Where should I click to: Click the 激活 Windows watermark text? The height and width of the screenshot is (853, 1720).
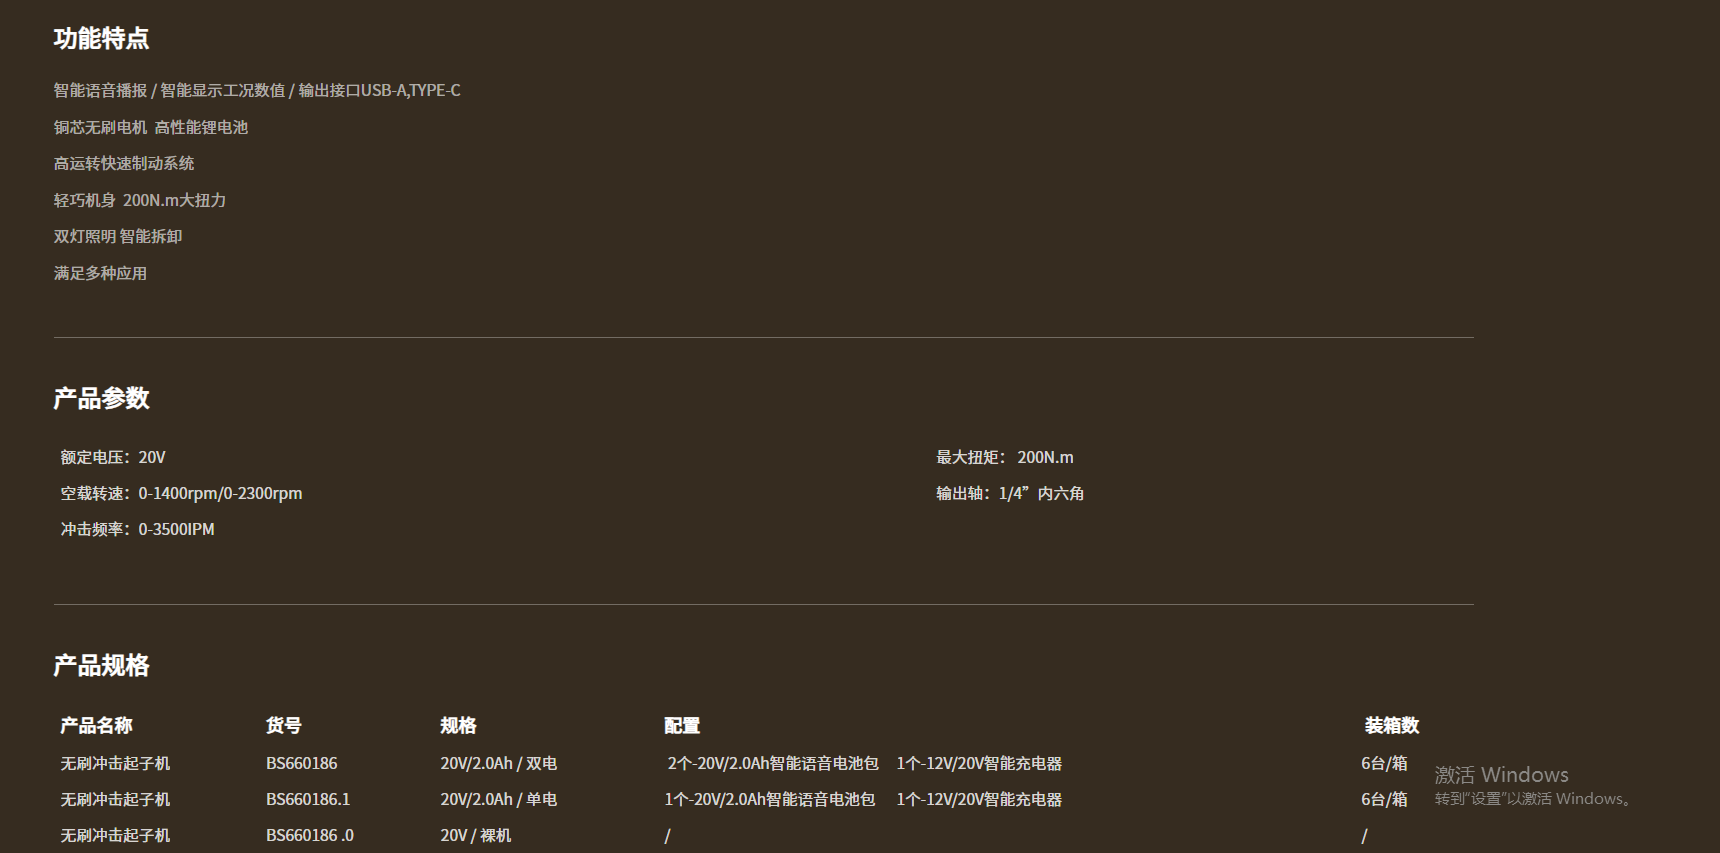click(x=1501, y=775)
